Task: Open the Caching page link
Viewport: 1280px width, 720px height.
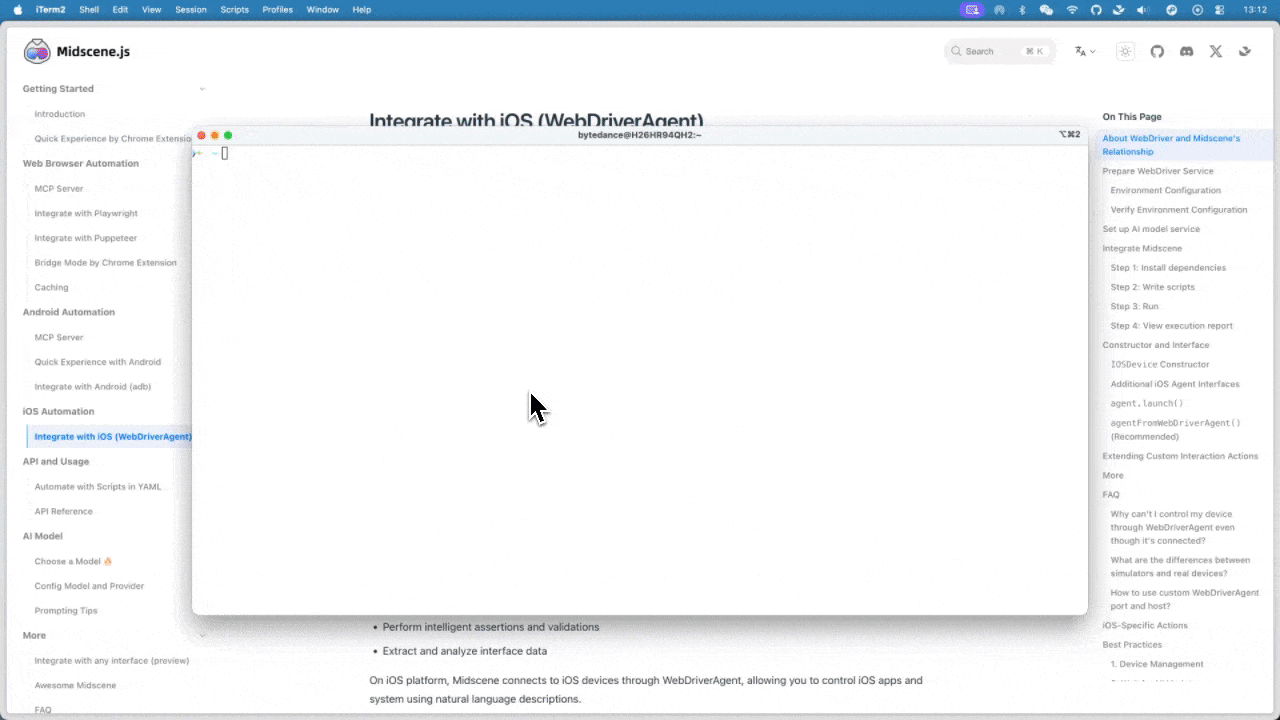Action: pos(51,287)
